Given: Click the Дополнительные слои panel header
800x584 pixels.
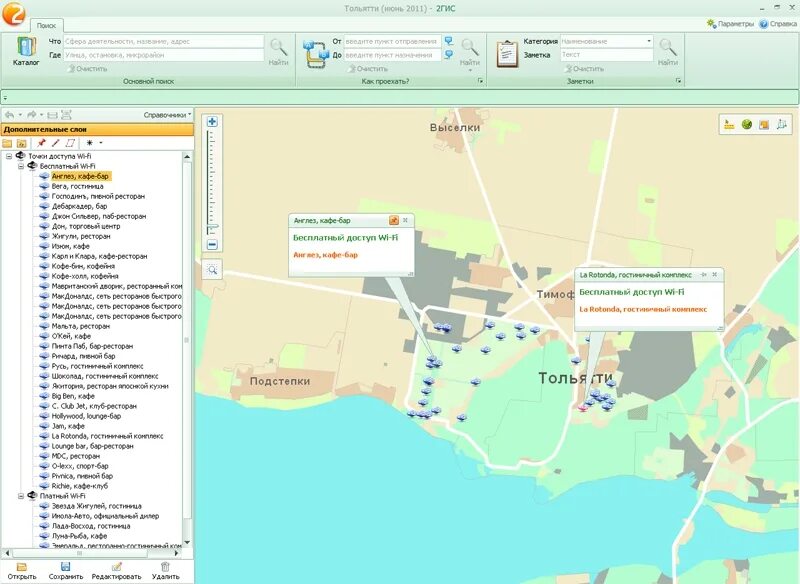Looking at the screenshot, I should tap(97, 130).
